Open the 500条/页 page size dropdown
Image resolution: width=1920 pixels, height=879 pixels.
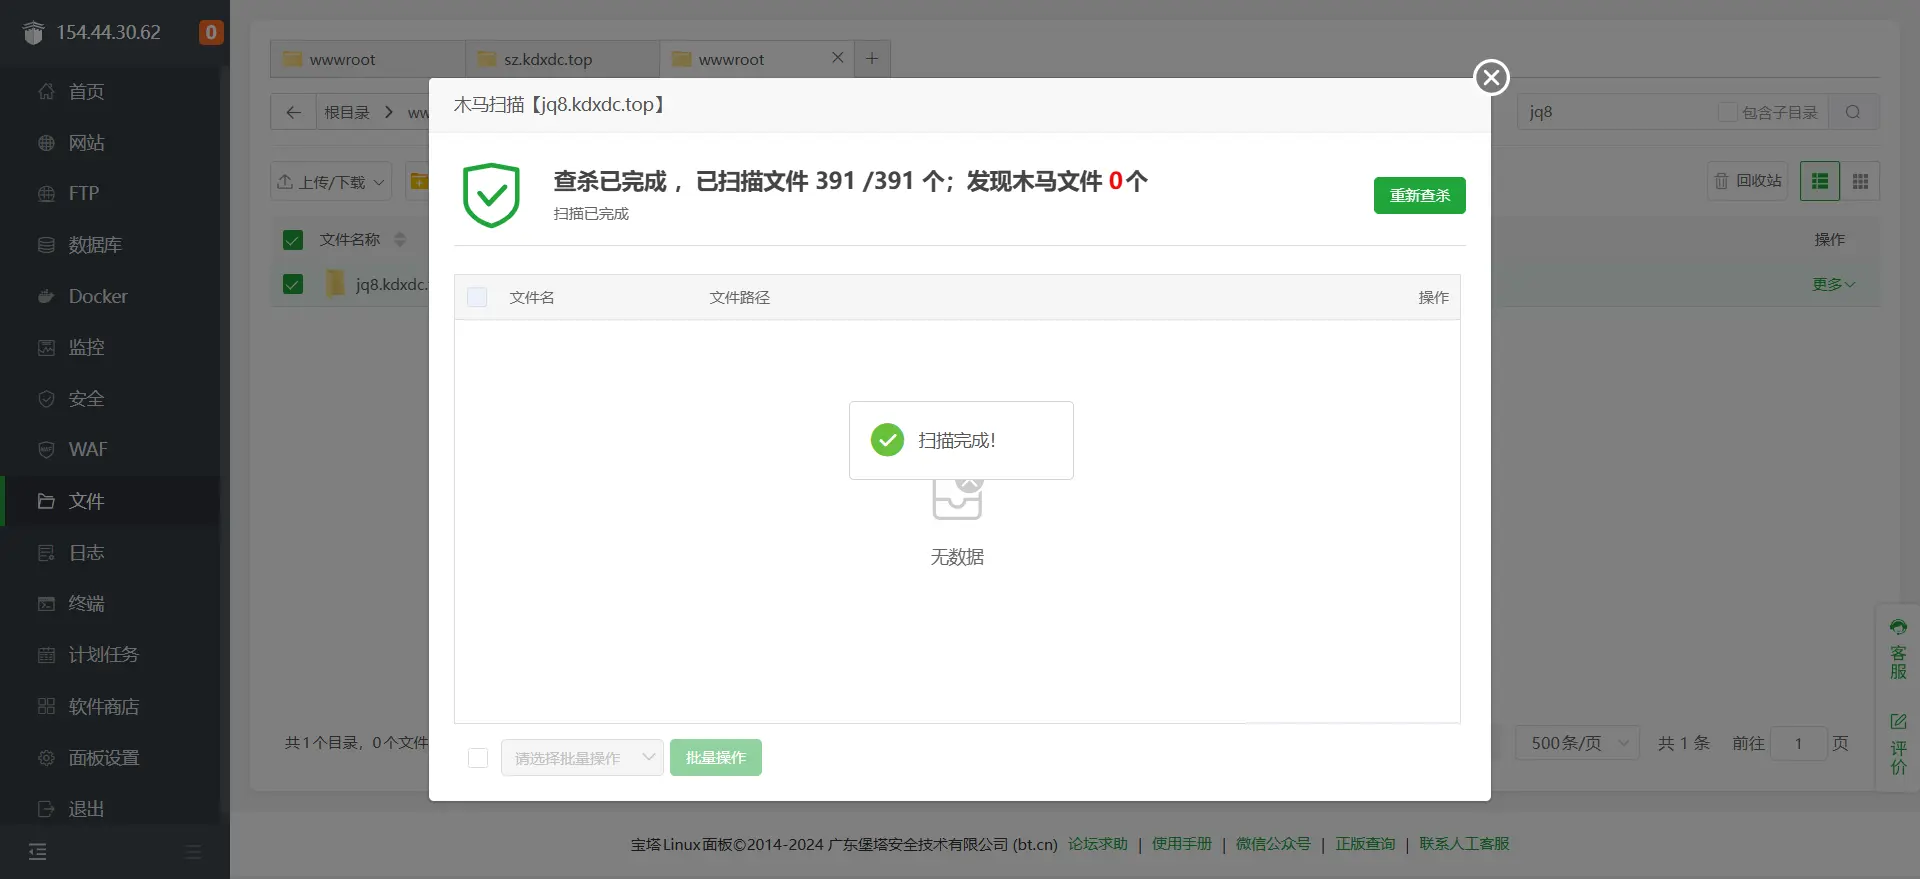1577,743
